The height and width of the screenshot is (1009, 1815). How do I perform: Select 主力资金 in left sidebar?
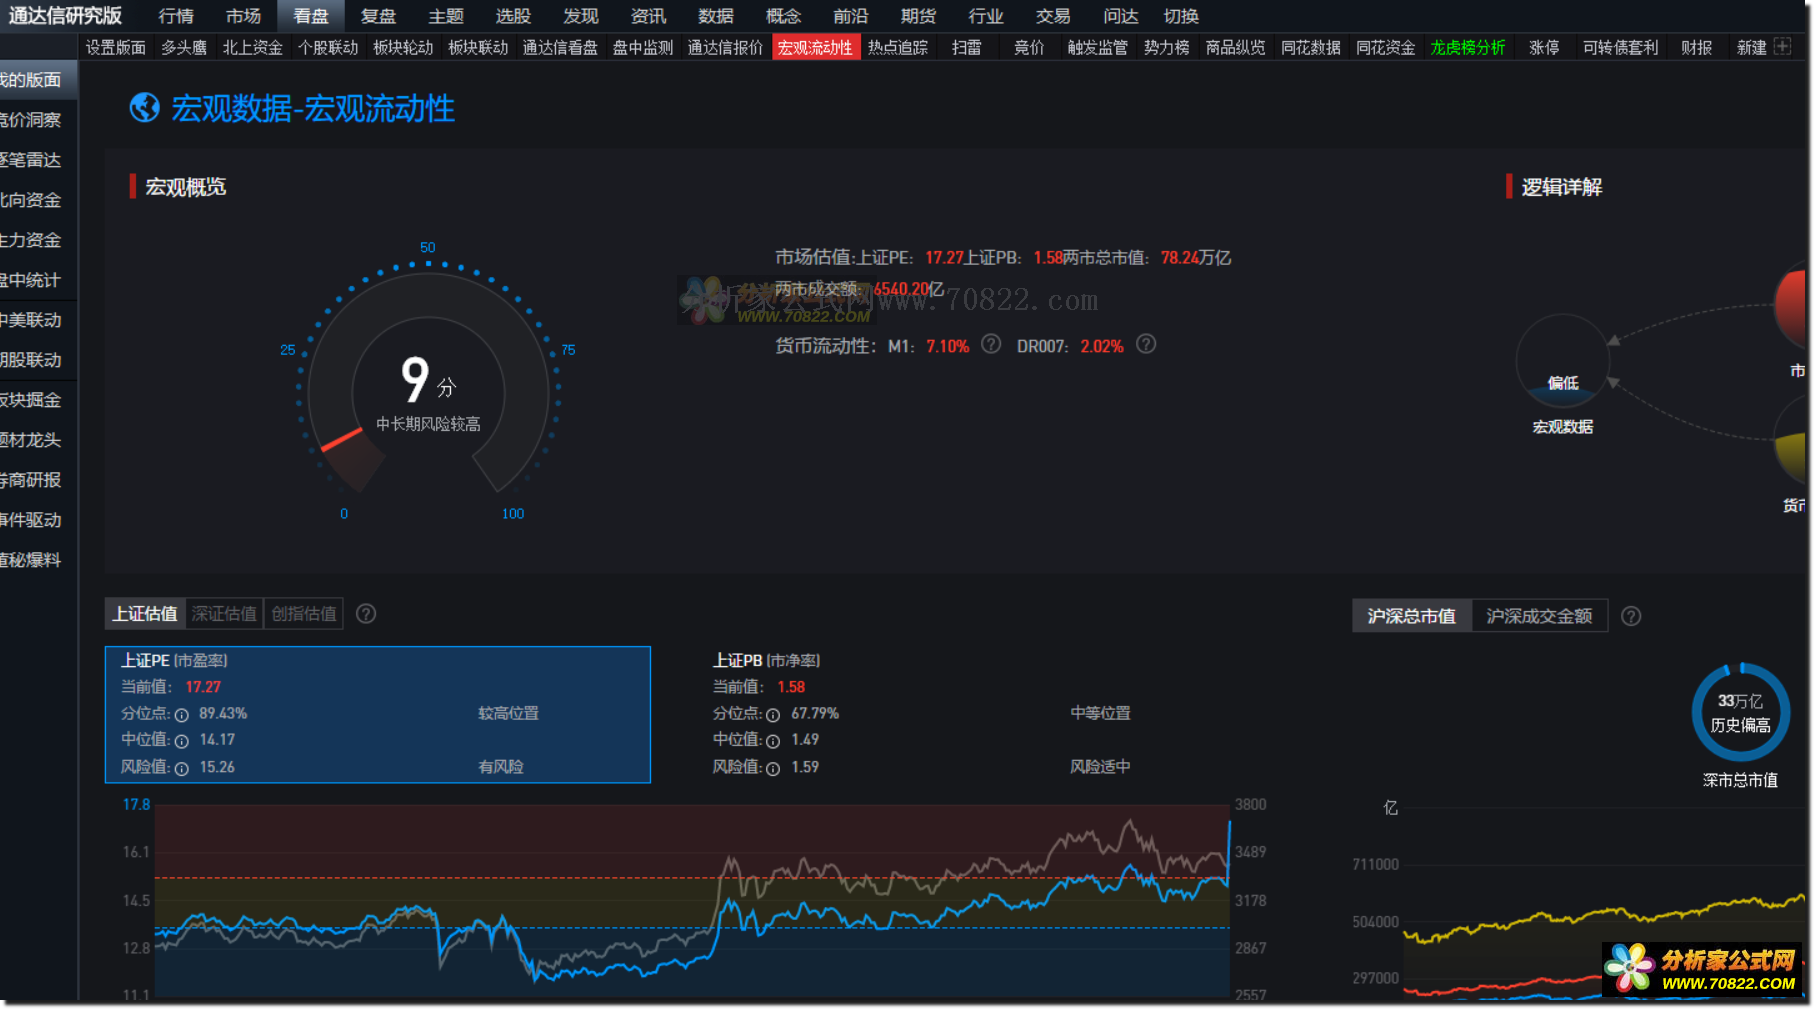click(38, 240)
